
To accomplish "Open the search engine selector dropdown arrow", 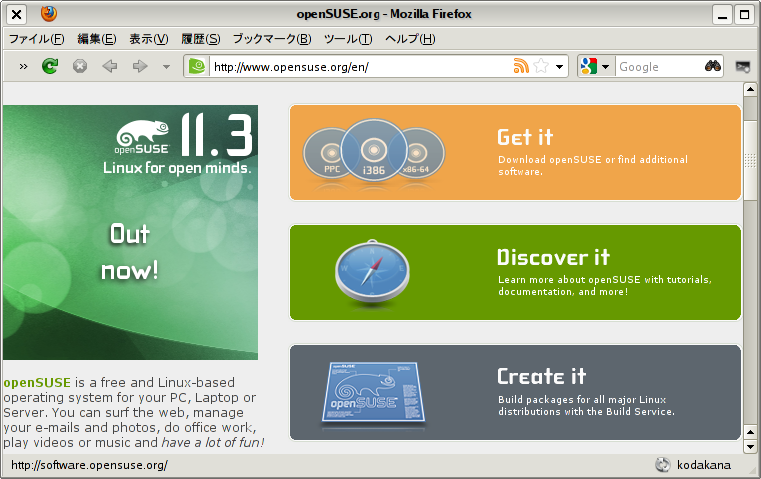I will pyautogui.click(x=605, y=66).
